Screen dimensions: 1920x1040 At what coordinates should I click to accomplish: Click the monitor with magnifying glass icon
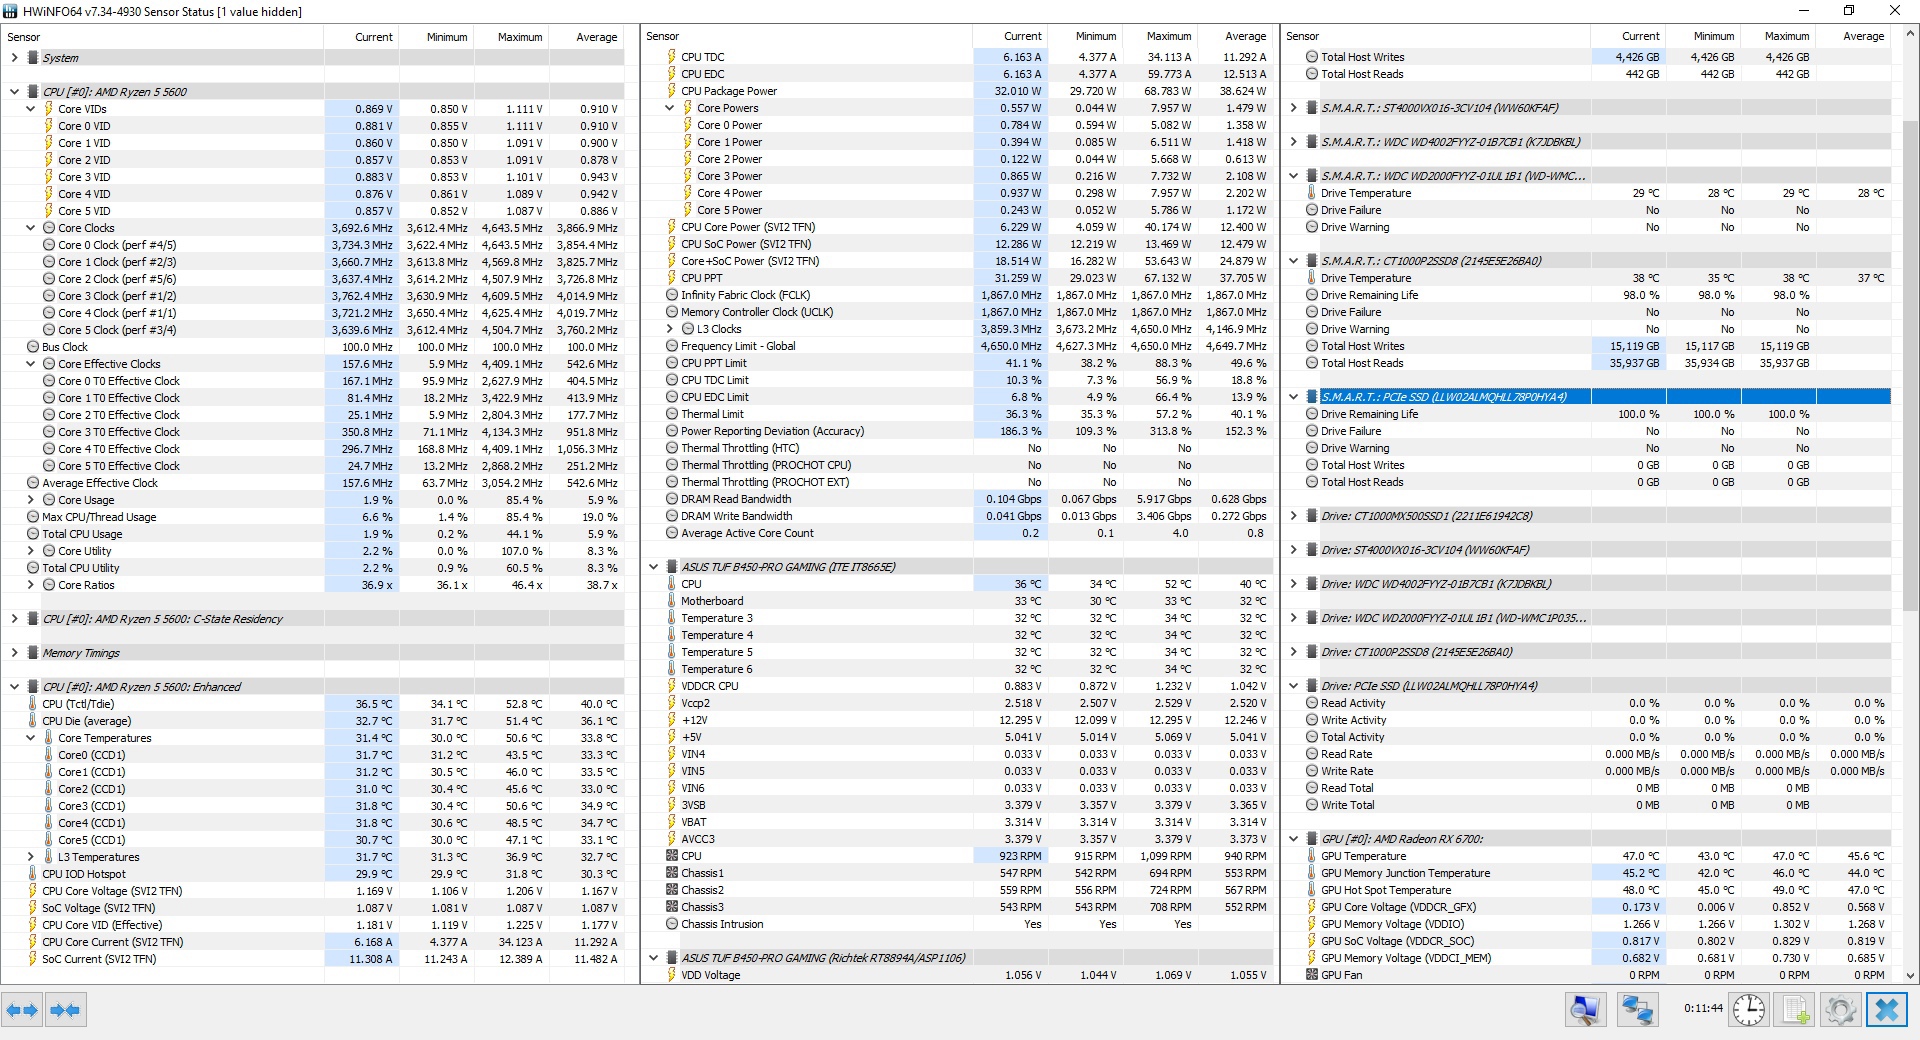[1585, 1010]
